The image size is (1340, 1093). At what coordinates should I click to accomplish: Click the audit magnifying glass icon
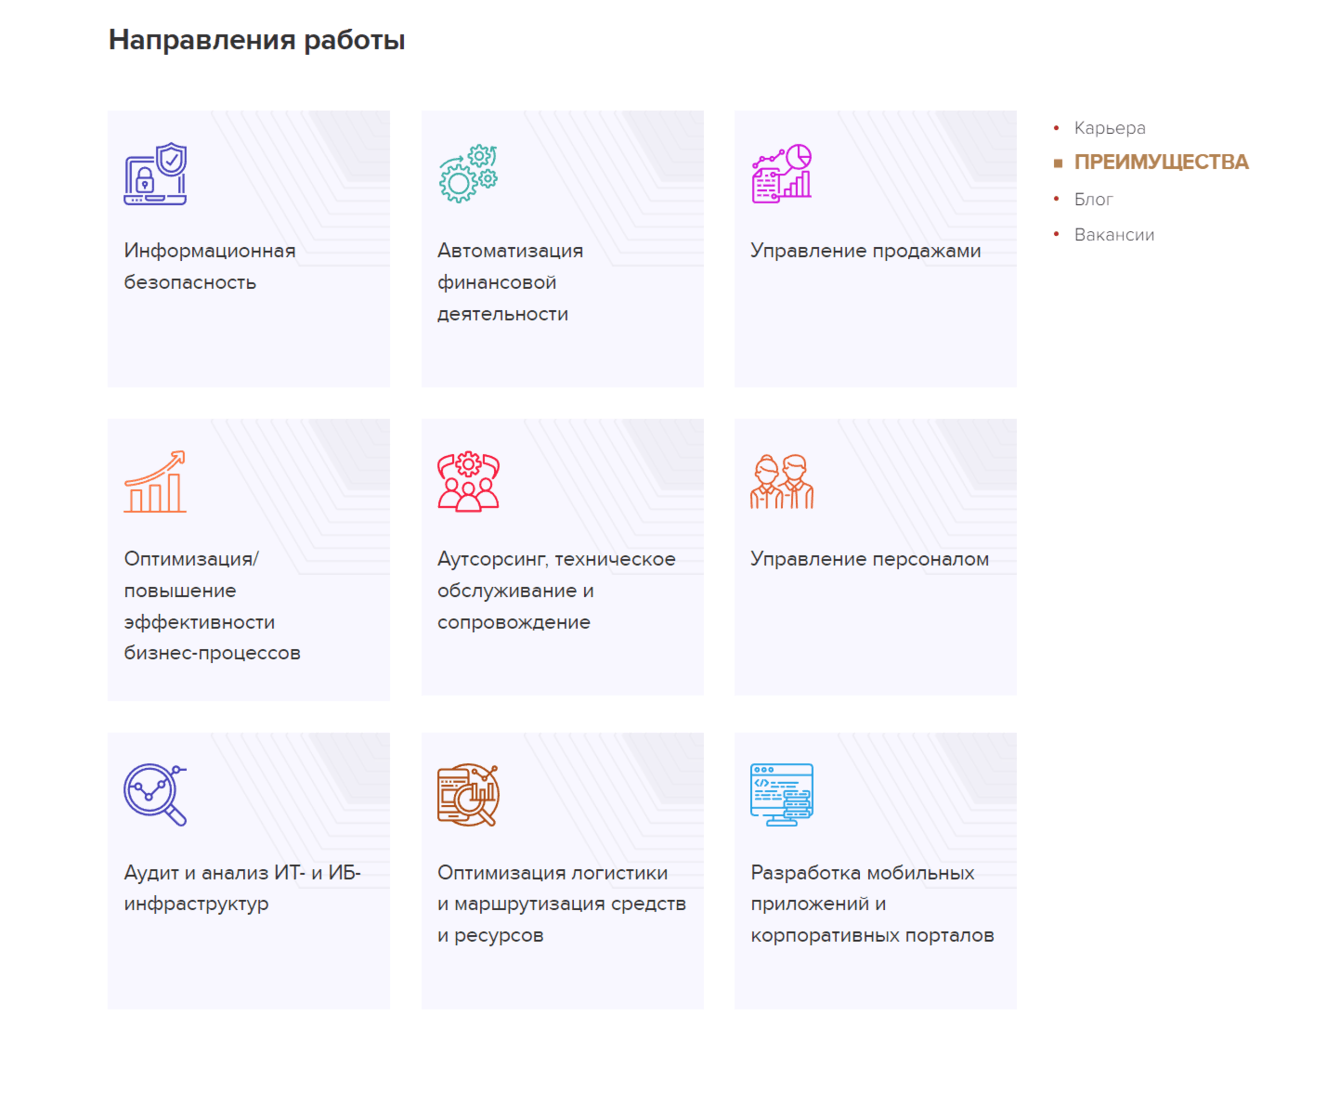click(x=155, y=796)
